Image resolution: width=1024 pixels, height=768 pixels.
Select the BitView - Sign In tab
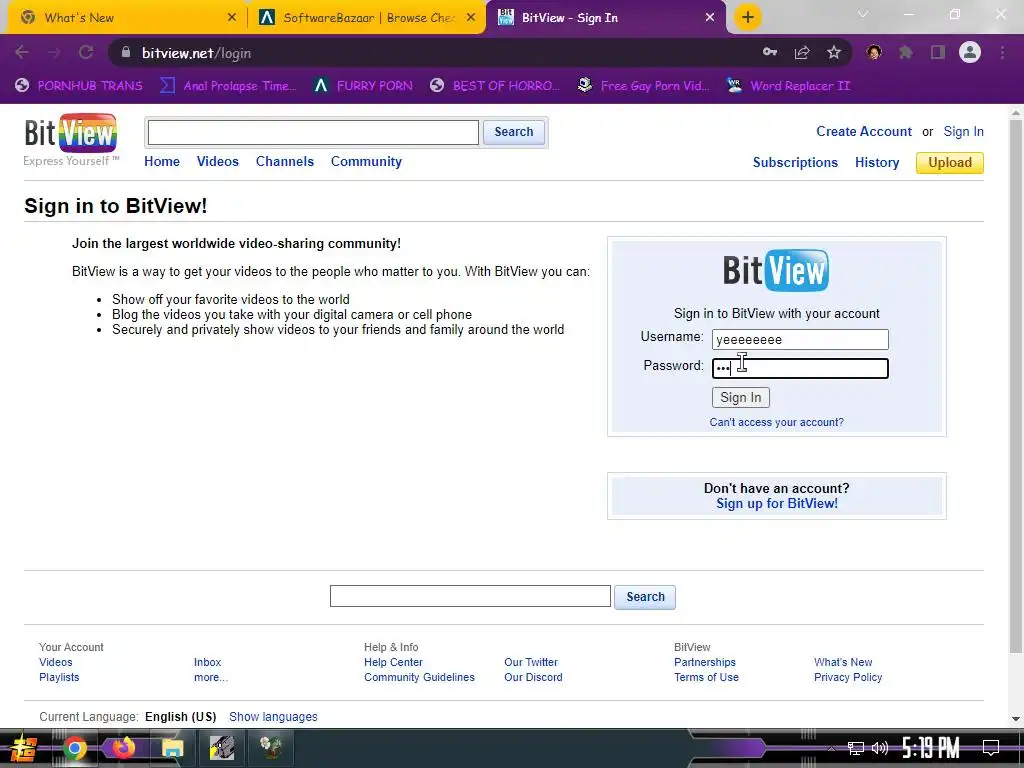(604, 18)
